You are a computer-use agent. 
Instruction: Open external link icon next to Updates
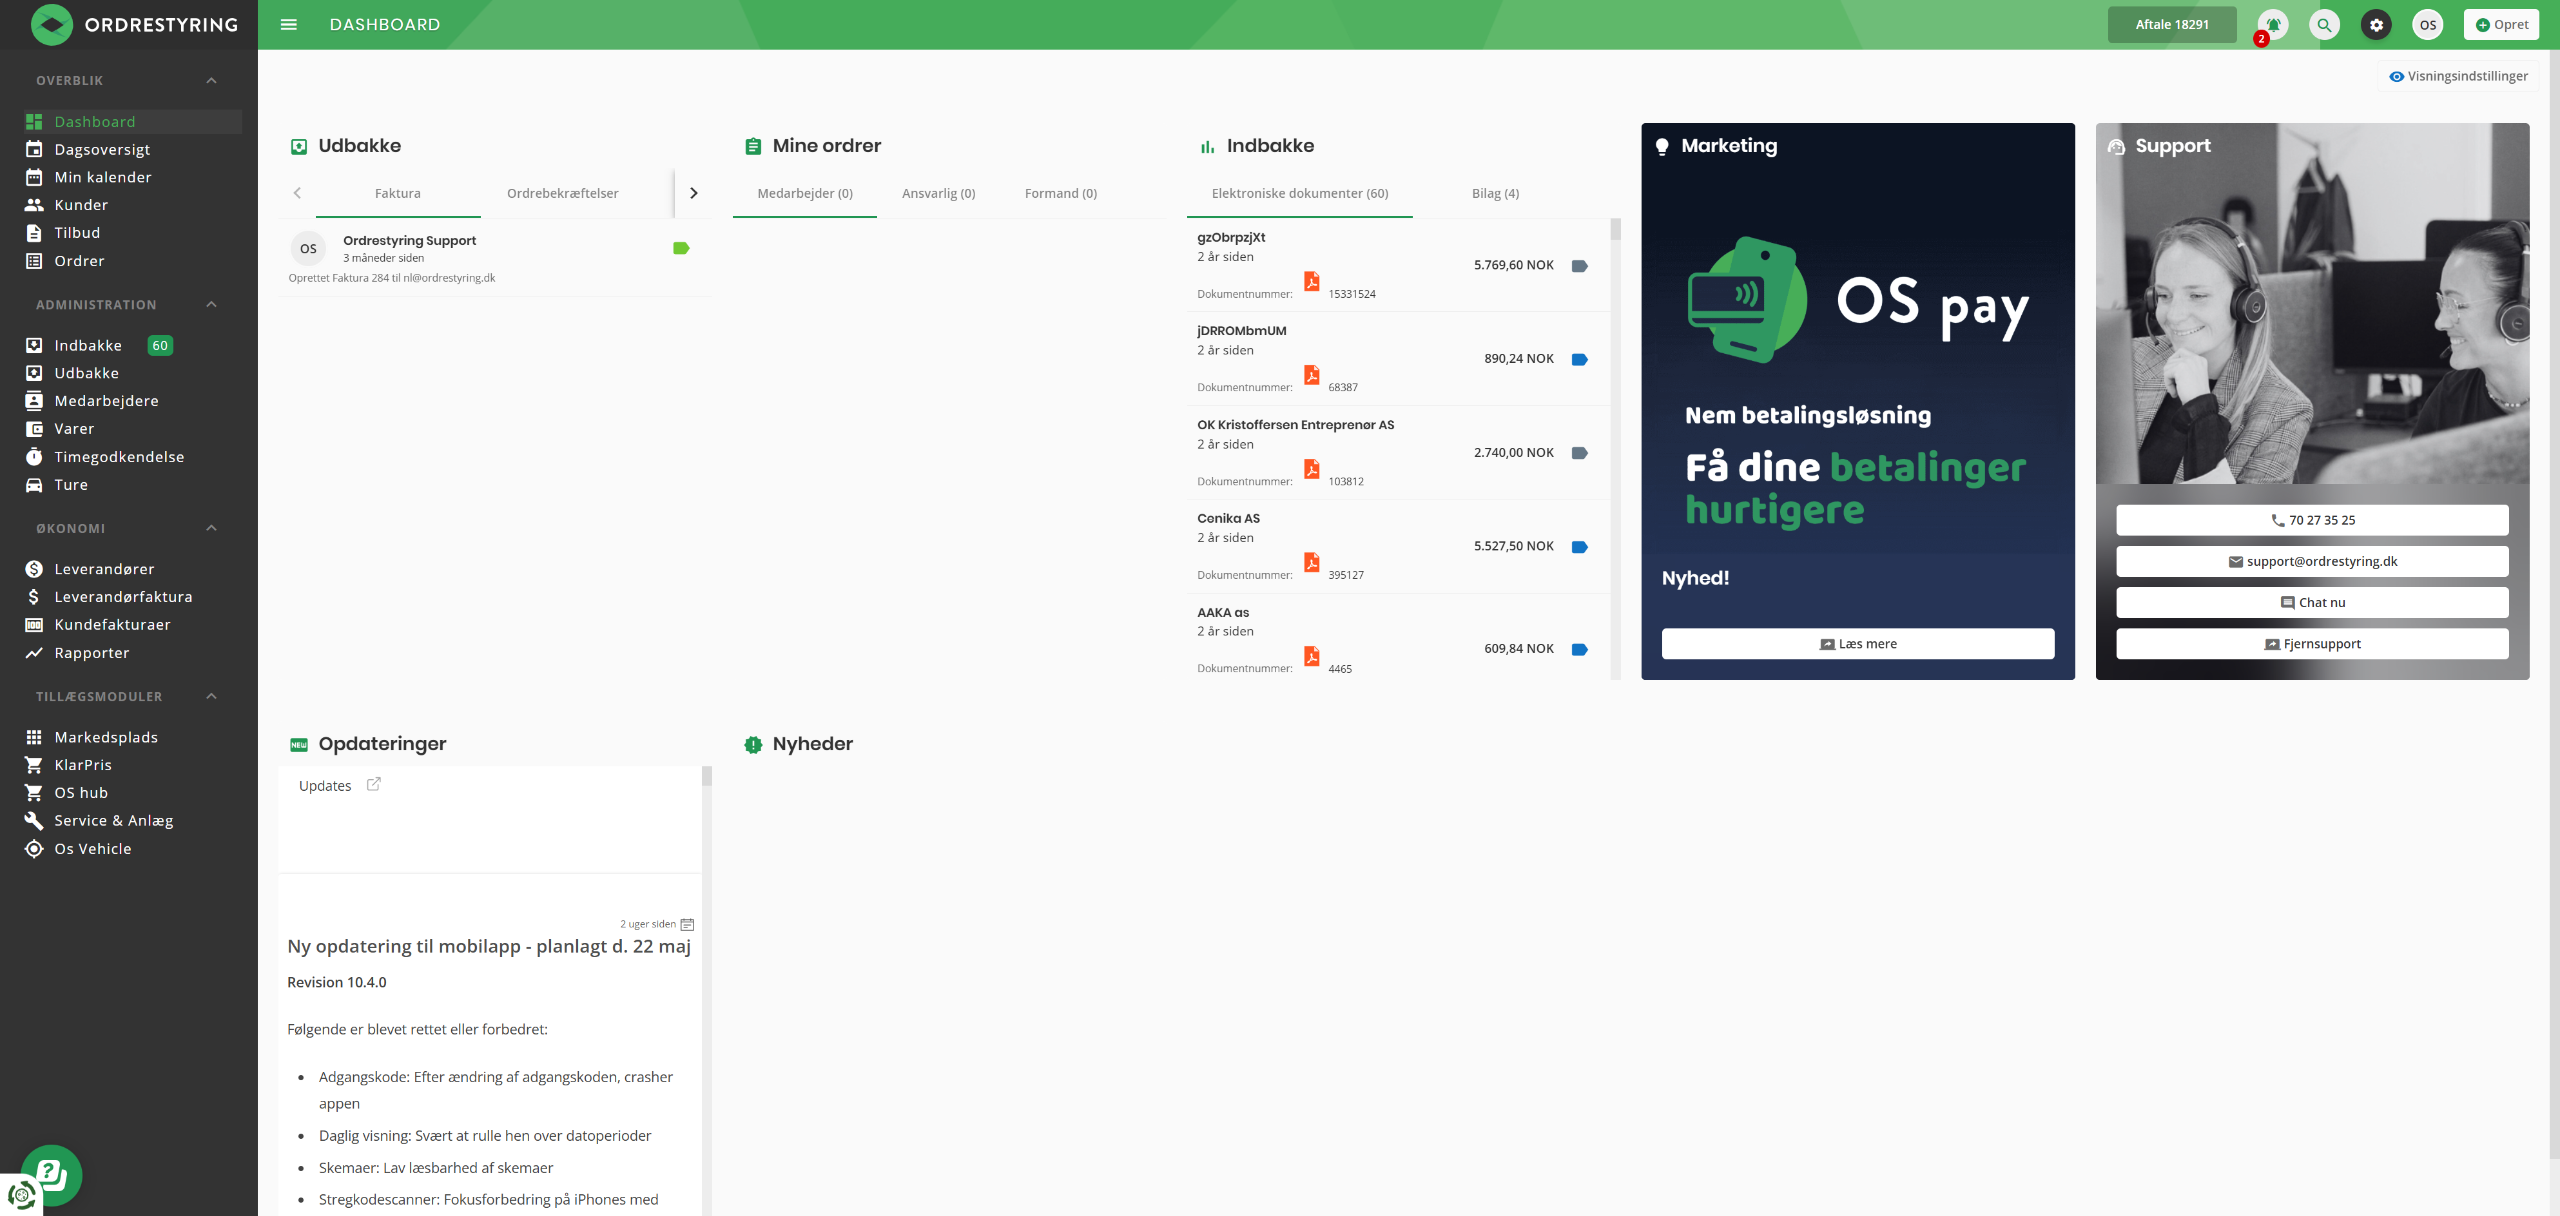[374, 785]
